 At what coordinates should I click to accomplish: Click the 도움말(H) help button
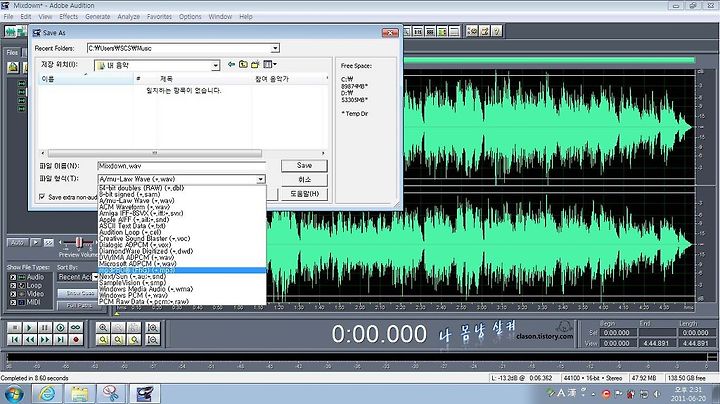pos(304,194)
